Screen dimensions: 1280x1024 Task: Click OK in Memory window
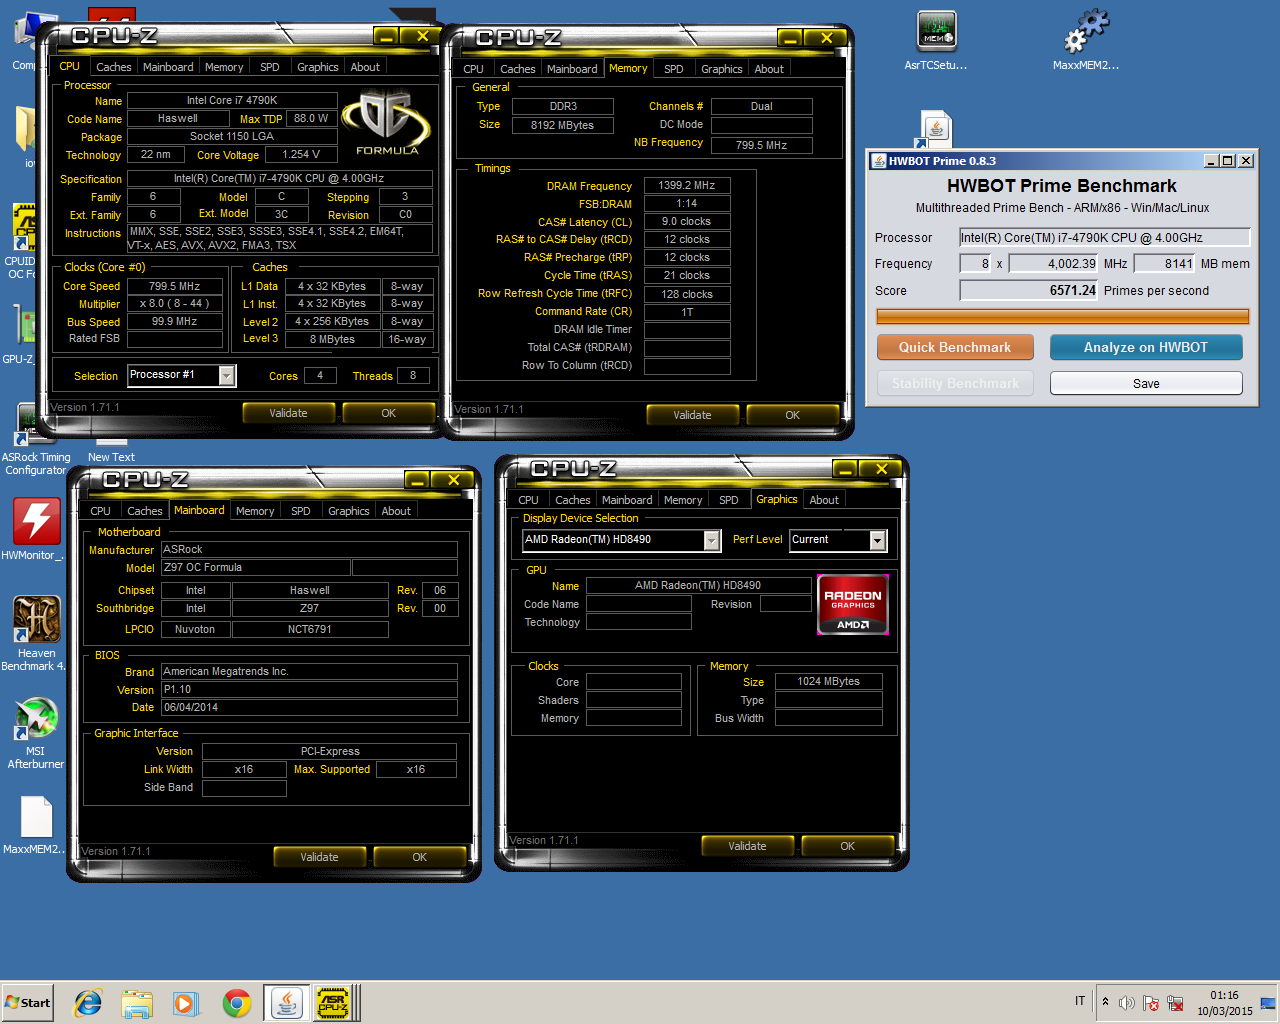[792, 415]
